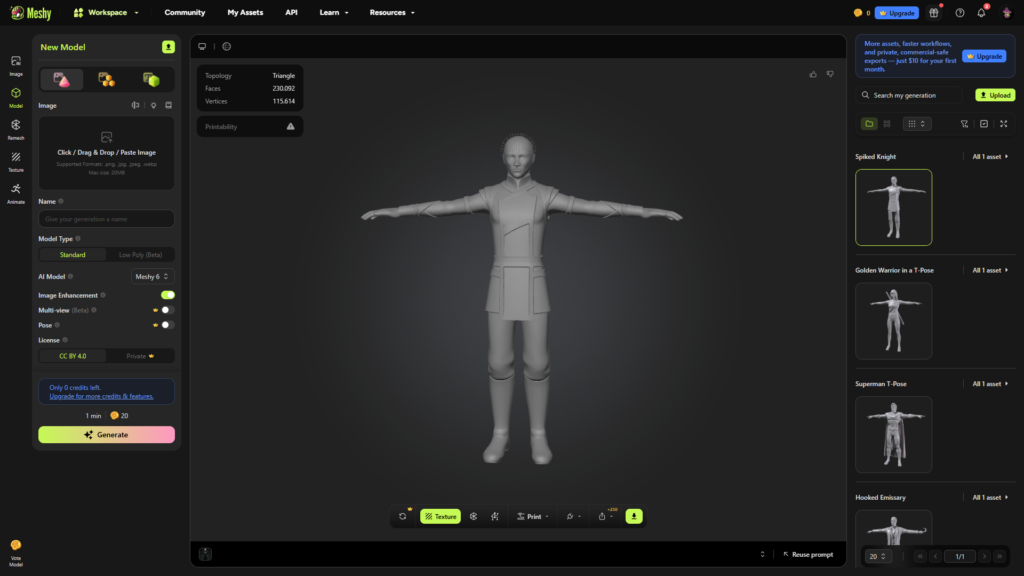Select the Golden Warrior in a T-Pose thumbnail

pyautogui.click(x=893, y=321)
